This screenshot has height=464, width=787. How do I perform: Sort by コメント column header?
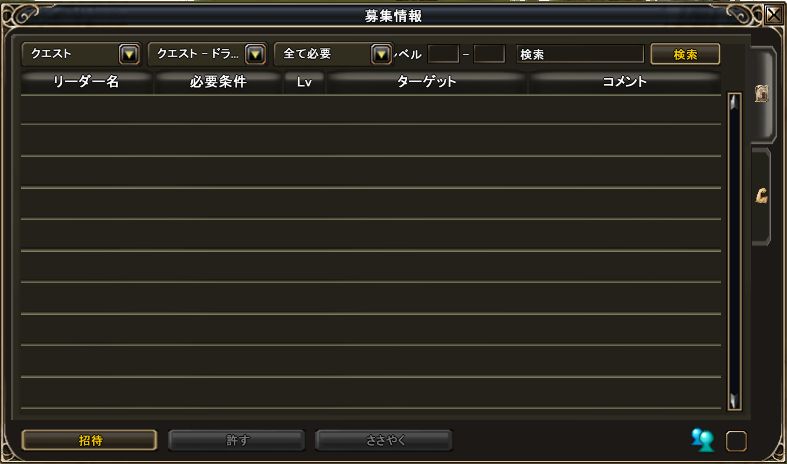[x=625, y=82]
